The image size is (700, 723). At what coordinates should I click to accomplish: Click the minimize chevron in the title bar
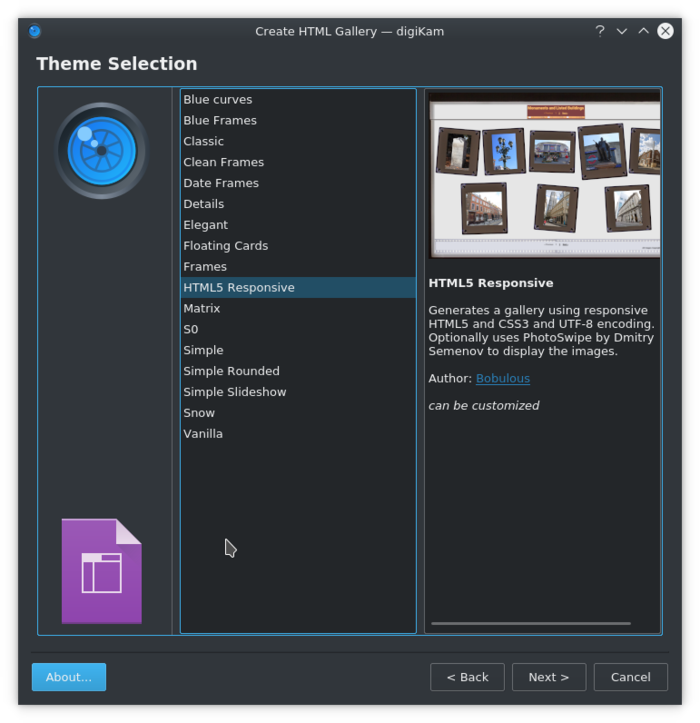(622, 31)
